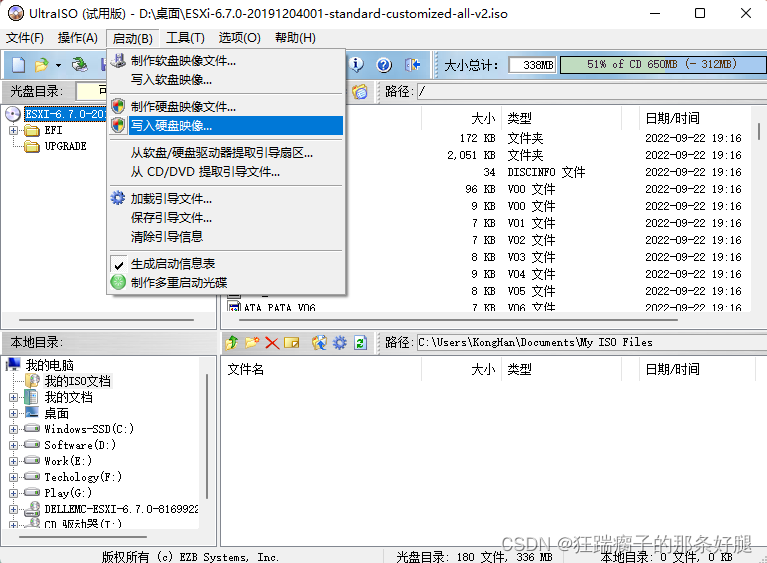Select the DISCINFO 文件 type cell
767x563 pixels.
[546, 172]
